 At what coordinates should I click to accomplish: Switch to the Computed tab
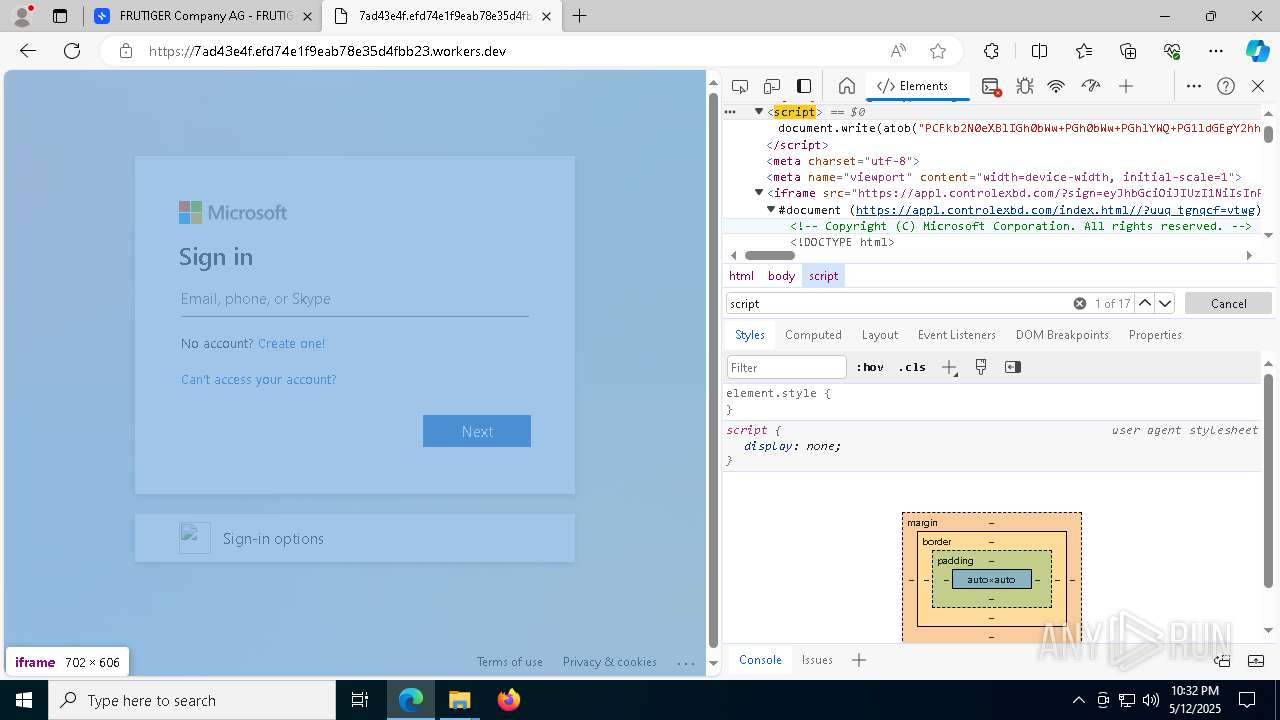(x=813, y=335)
